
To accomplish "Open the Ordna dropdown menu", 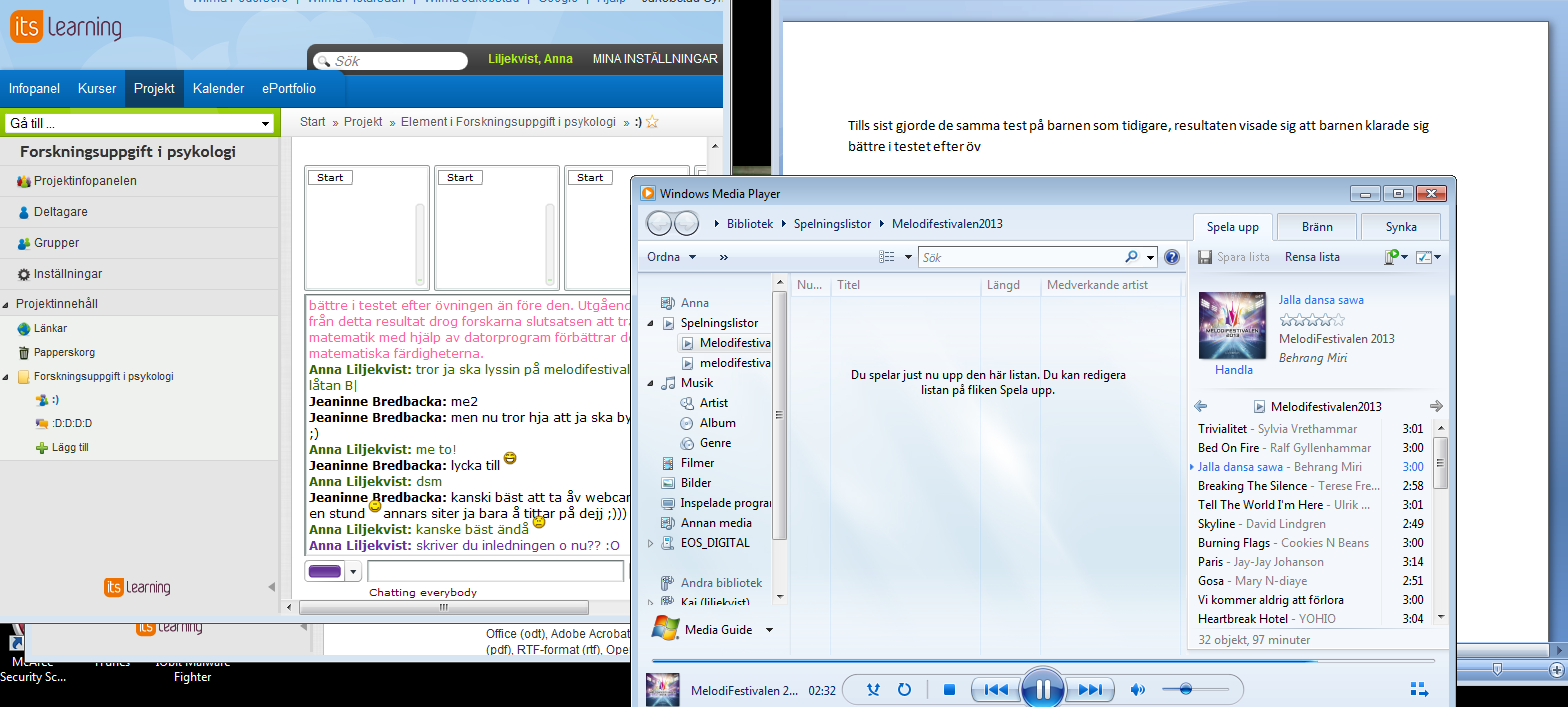I will (671, 257).
